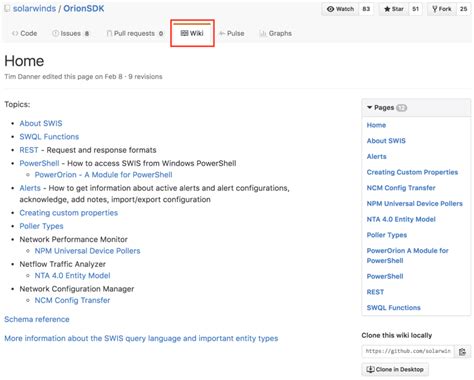Viewport: 474px width, 380px height.
Task: Select the Wiki tab
Action: [192, 33]
